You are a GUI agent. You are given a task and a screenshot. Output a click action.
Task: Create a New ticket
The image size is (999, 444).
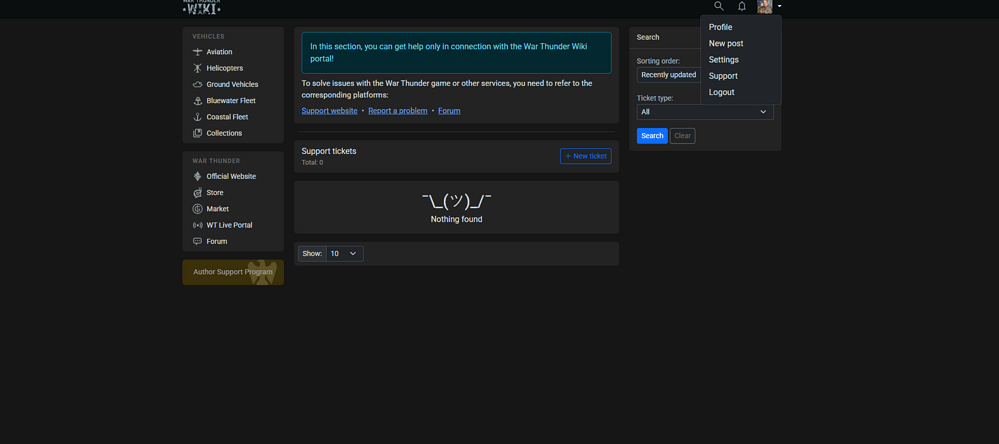coord(586,156)
